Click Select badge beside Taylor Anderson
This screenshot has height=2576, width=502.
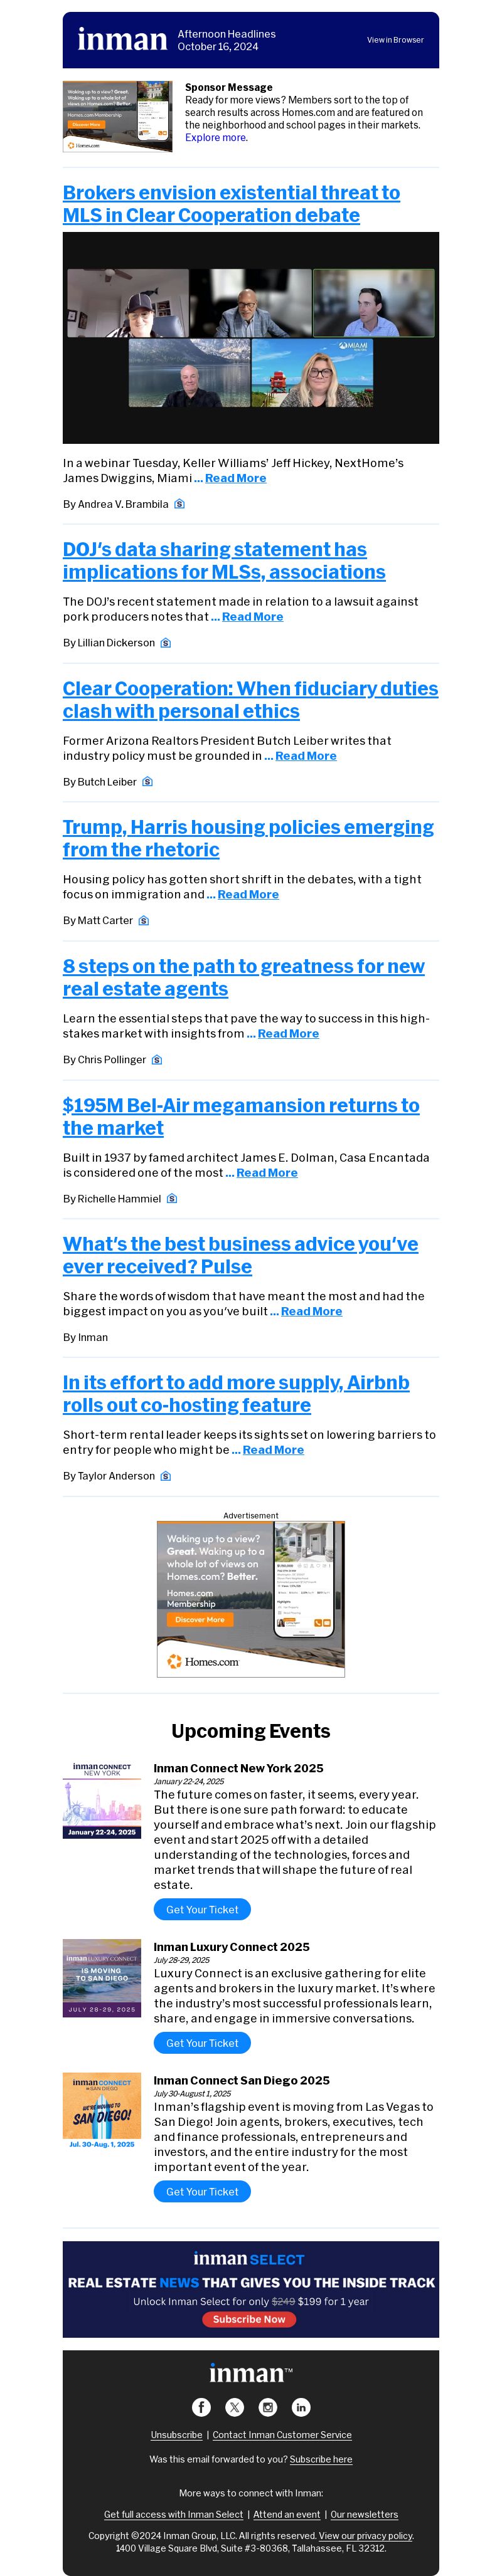tap(165, 1476)
